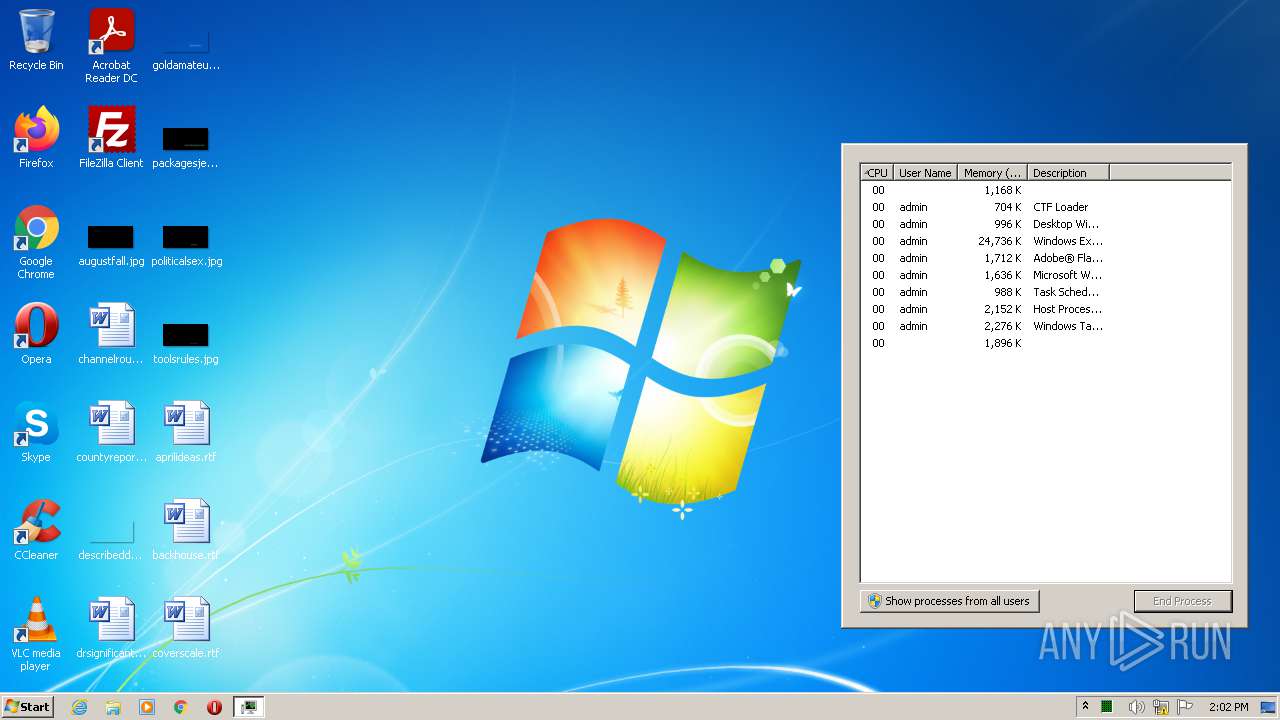
Task: Select the countyrepor document icon
Action: point(111,432)
